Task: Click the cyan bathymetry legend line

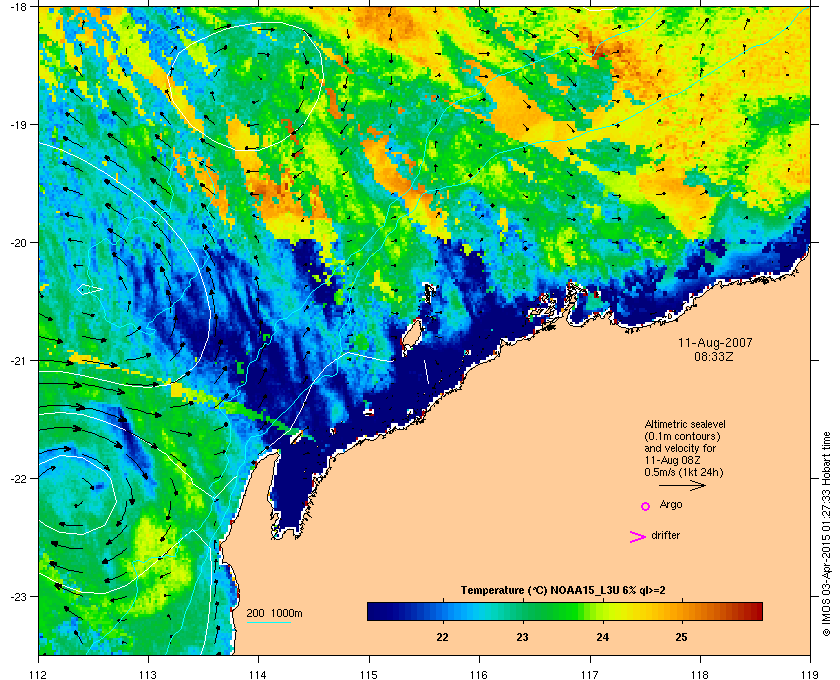Action: pyautogui.click(x=268, y=622)
